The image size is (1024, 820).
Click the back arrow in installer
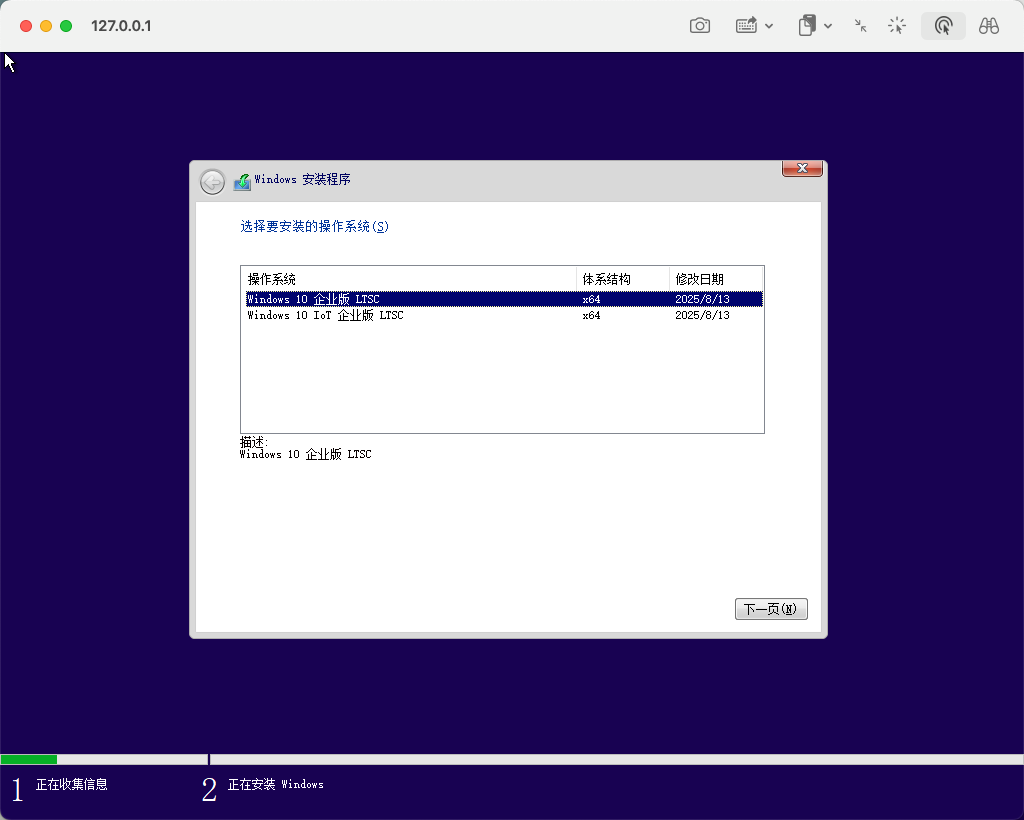212,181
